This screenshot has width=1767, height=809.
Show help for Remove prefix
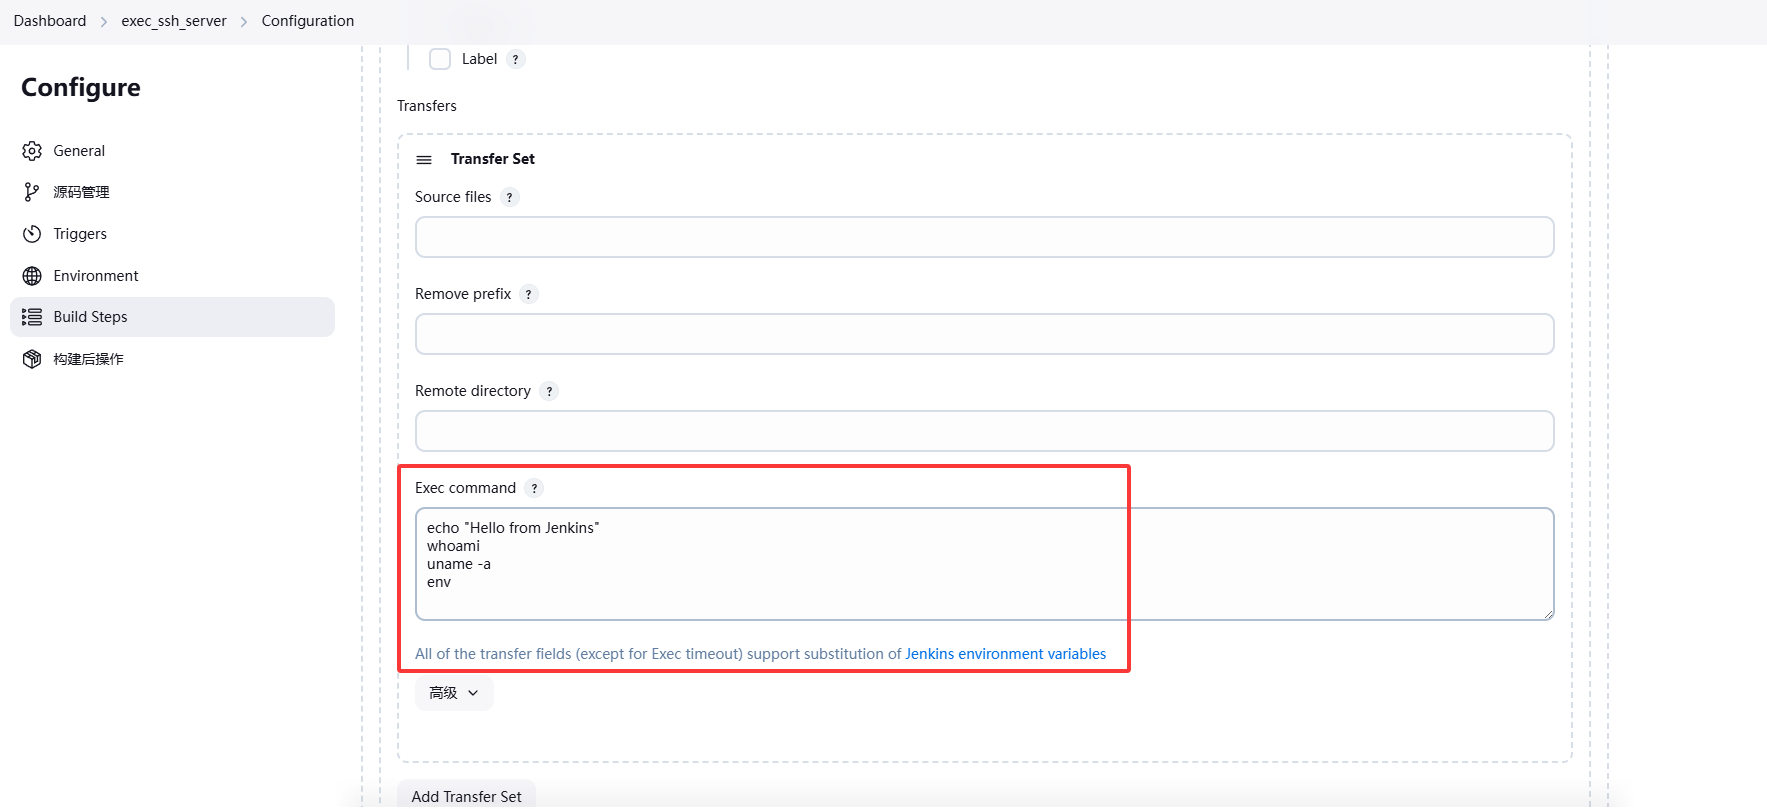tap(529, 294)
